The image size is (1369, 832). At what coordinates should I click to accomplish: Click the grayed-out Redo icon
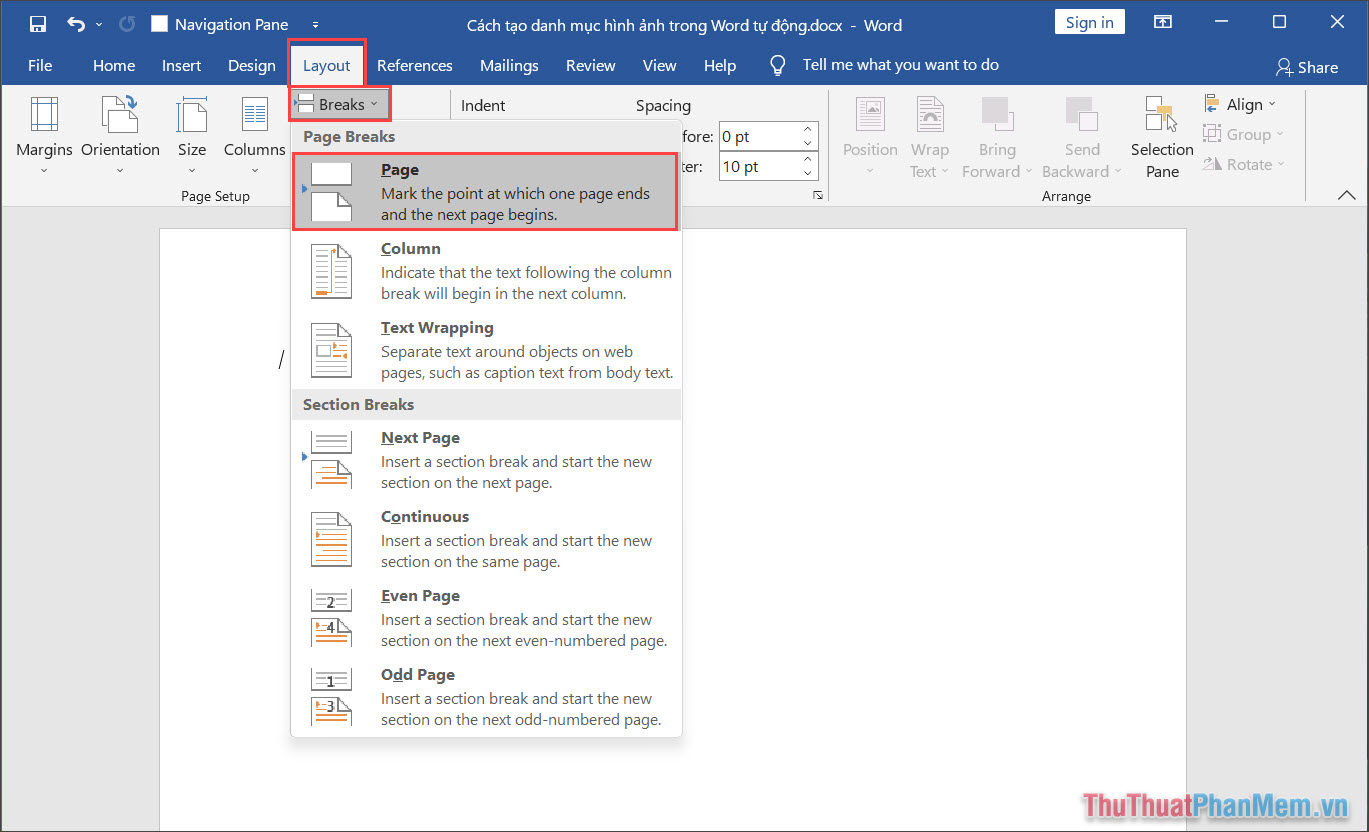click(x=127, y=24)
